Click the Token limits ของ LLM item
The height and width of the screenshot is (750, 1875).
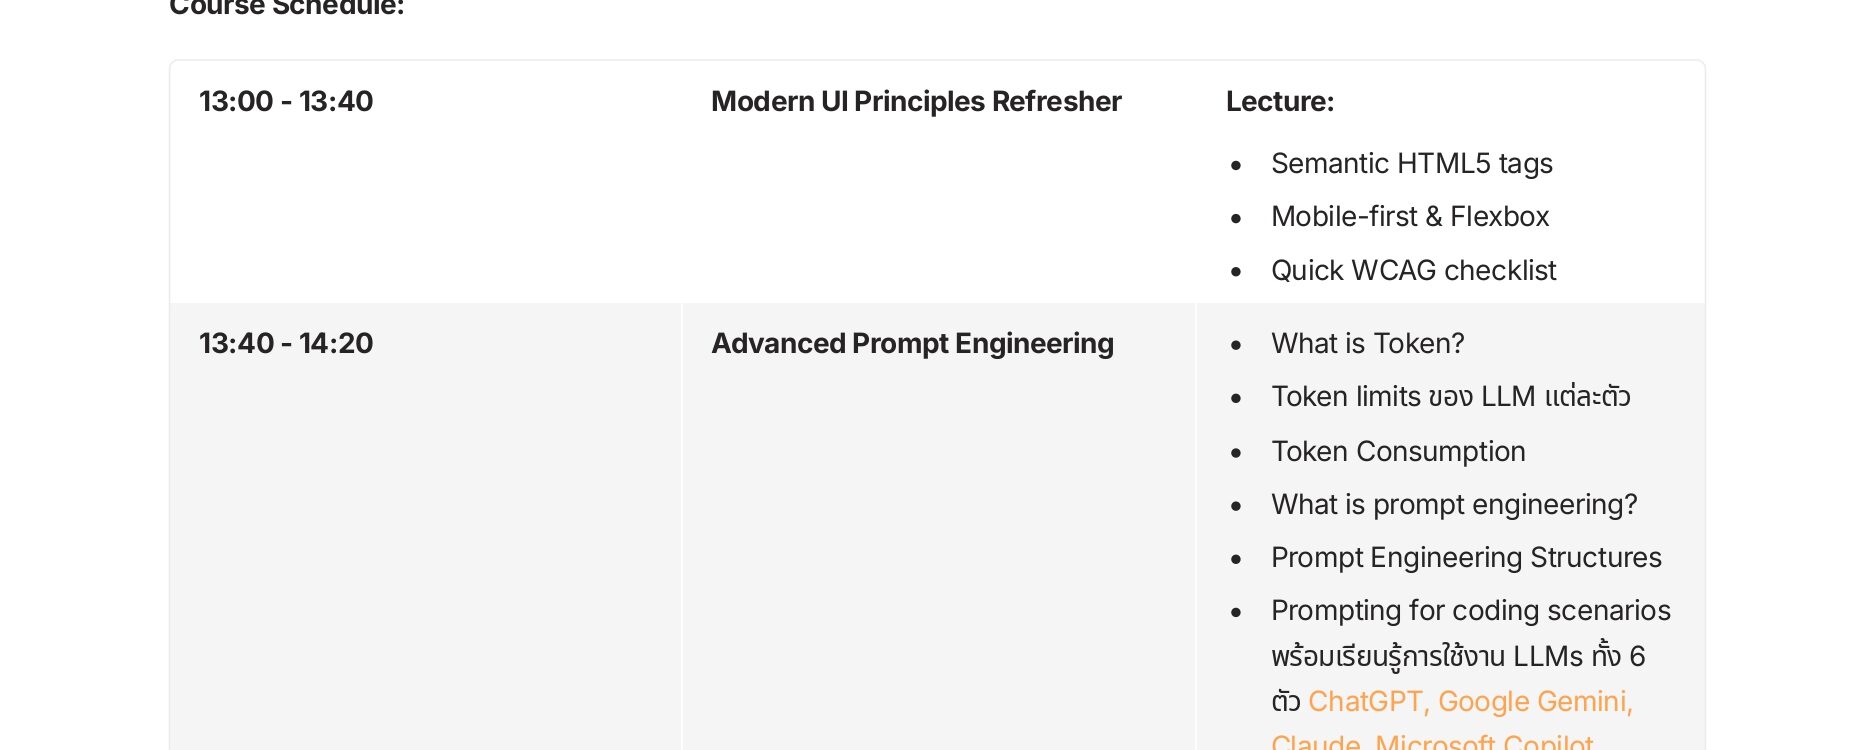(x=1451, y=396)
